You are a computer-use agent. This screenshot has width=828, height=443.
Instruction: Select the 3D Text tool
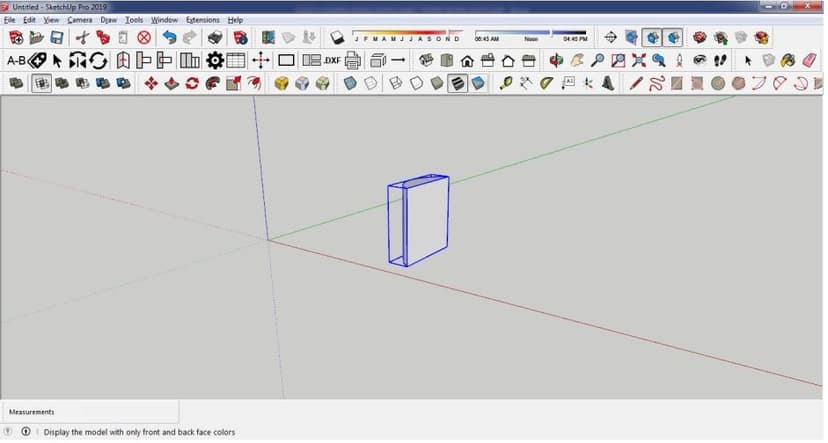click(608, 83)
